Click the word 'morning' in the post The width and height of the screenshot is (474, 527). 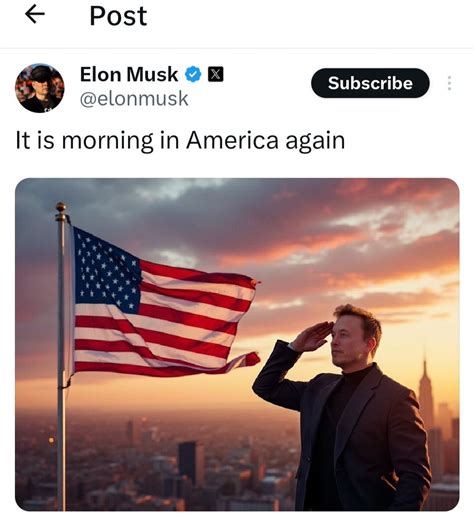[108, 141]
